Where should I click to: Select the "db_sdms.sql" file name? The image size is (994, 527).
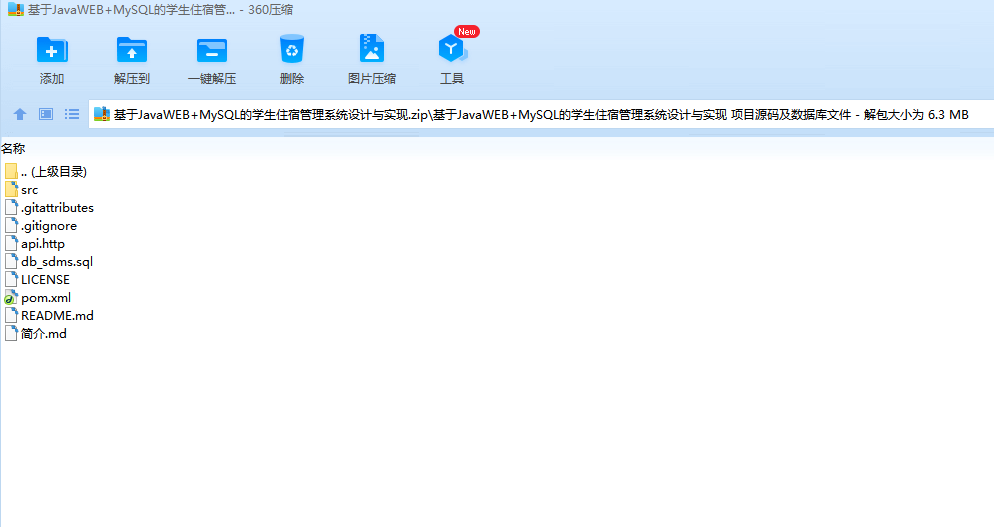pyautogui.click(x=56, y=261)
